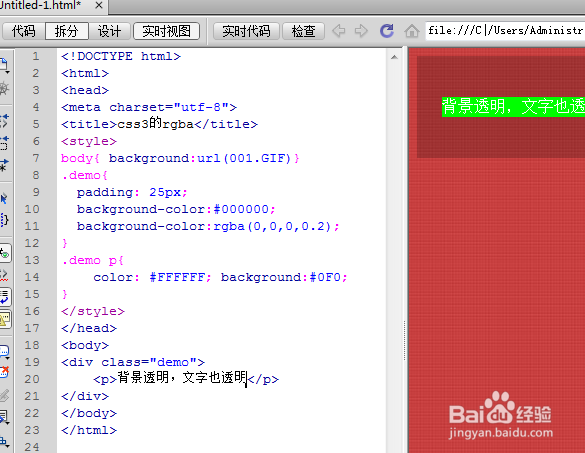Click code pane scroll-up arrow
This screenshot has height=453, width=585.
click(394, 57)
